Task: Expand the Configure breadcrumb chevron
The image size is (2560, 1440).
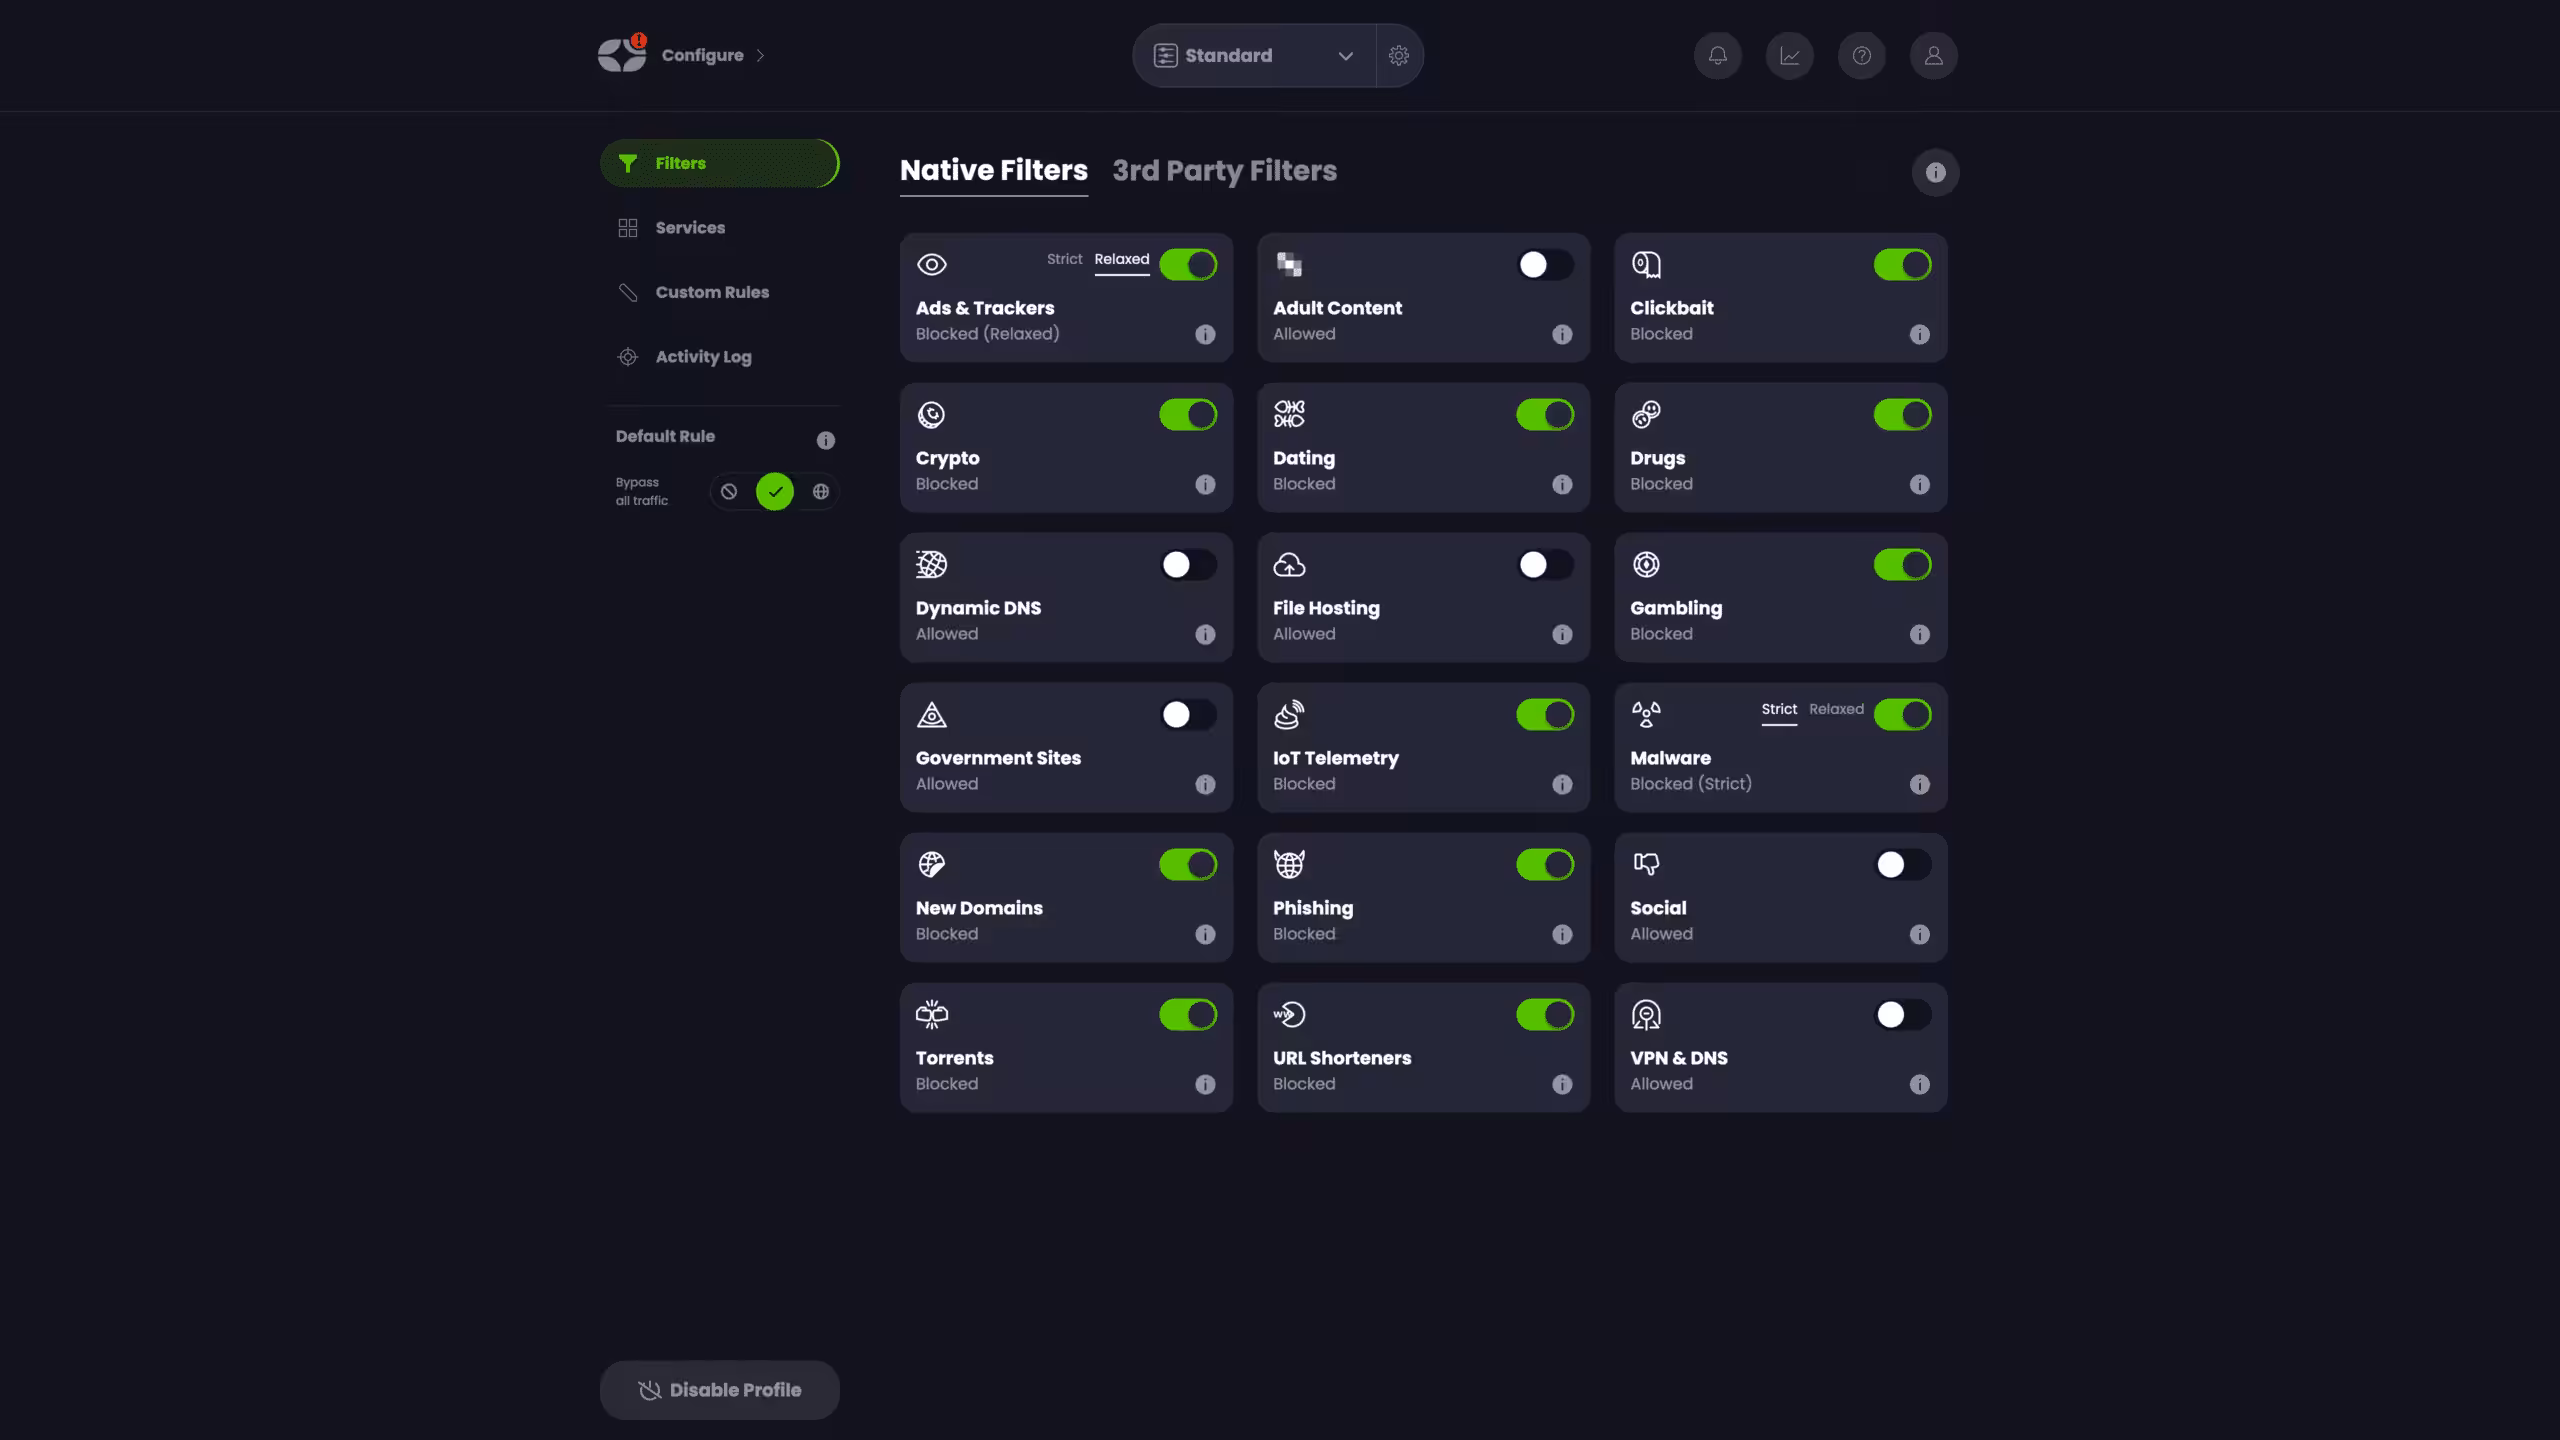Action: pyautogui.click(x=760, y=55)
